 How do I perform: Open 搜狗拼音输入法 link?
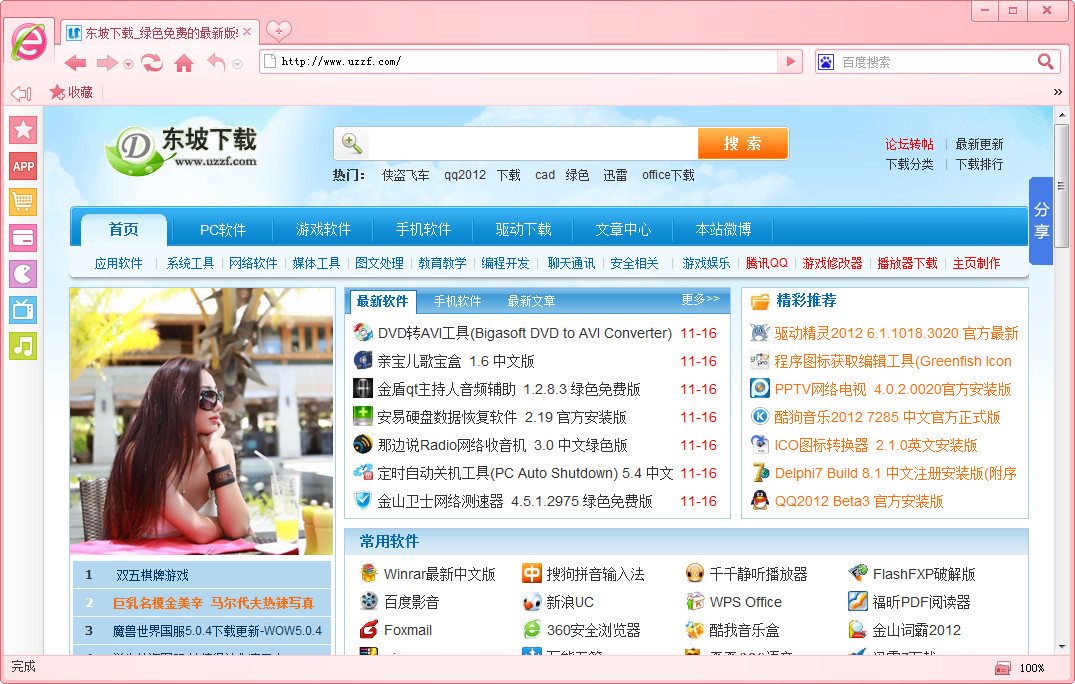click(595, 574)
